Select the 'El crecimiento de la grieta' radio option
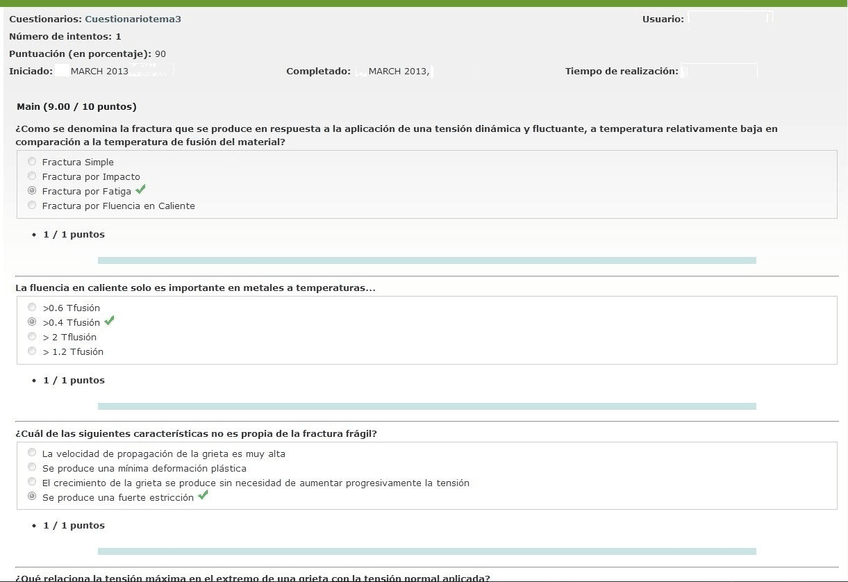 tap(33, 482)
